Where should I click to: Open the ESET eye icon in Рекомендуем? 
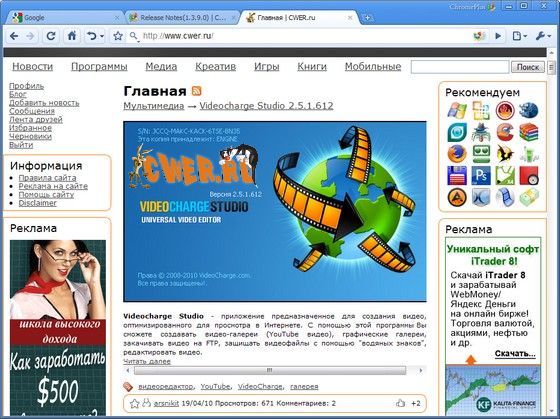(x=457, y=132)
